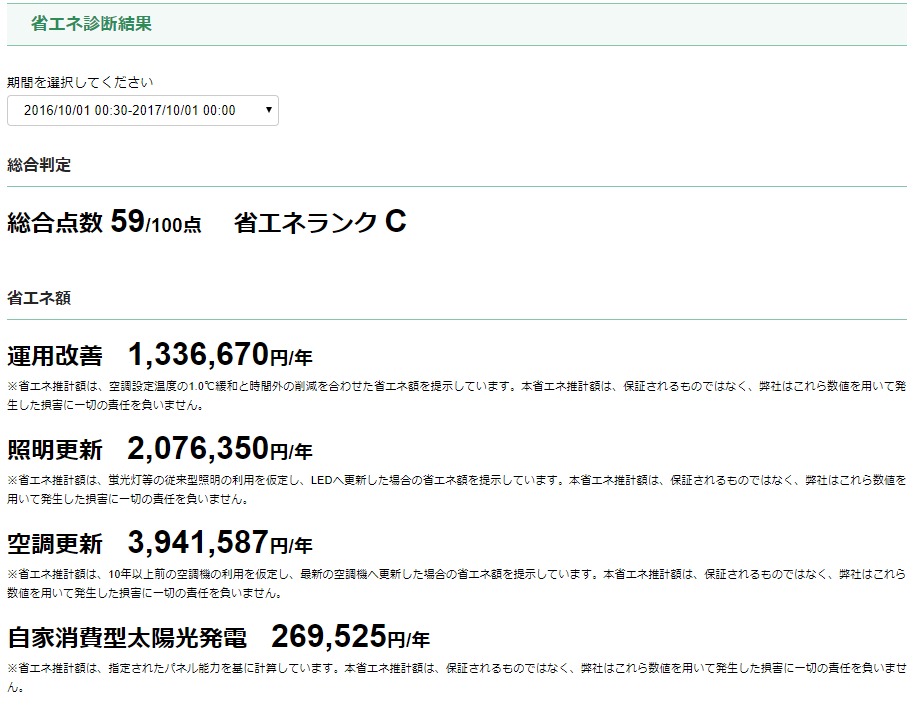The height and width of the screenshot is (710, 920).
Task: Click the 空調更新 label
Action: [x=55, y=543]
